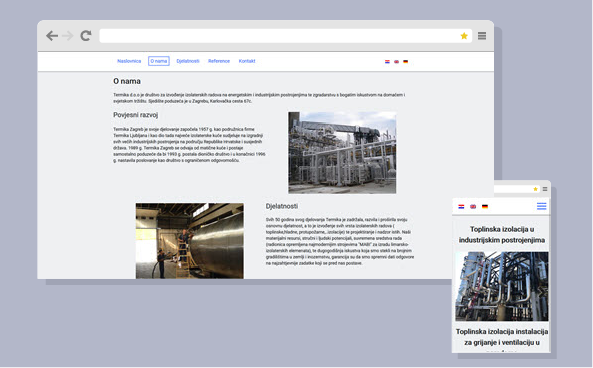Viewport: 593px width, 368px height.
Task: Open the Djelatnosti nav link
Action: pos(188,61)
